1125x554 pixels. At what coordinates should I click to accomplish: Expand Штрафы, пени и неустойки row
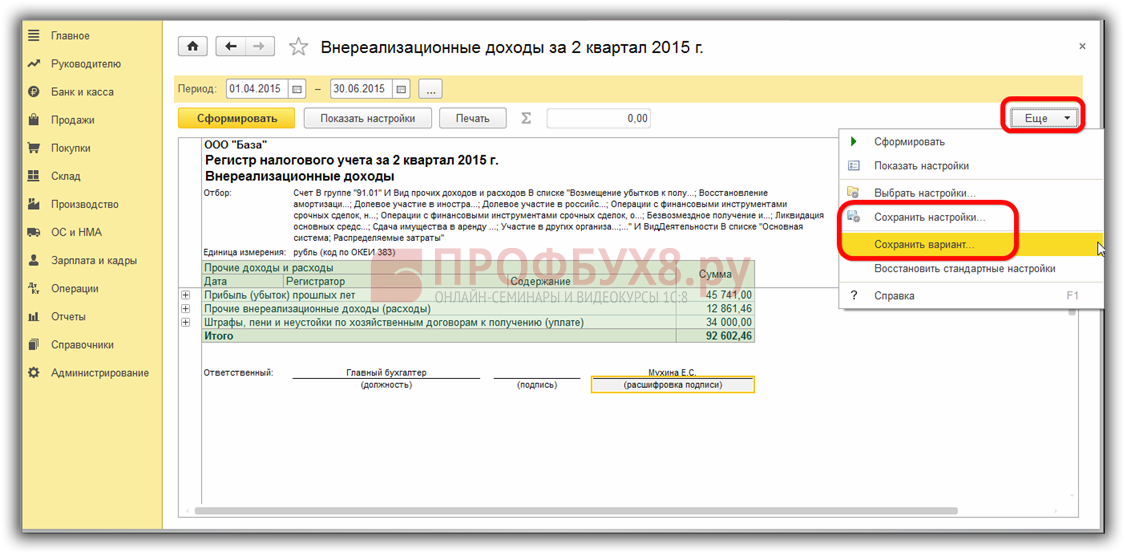click(x=185, y=323)
